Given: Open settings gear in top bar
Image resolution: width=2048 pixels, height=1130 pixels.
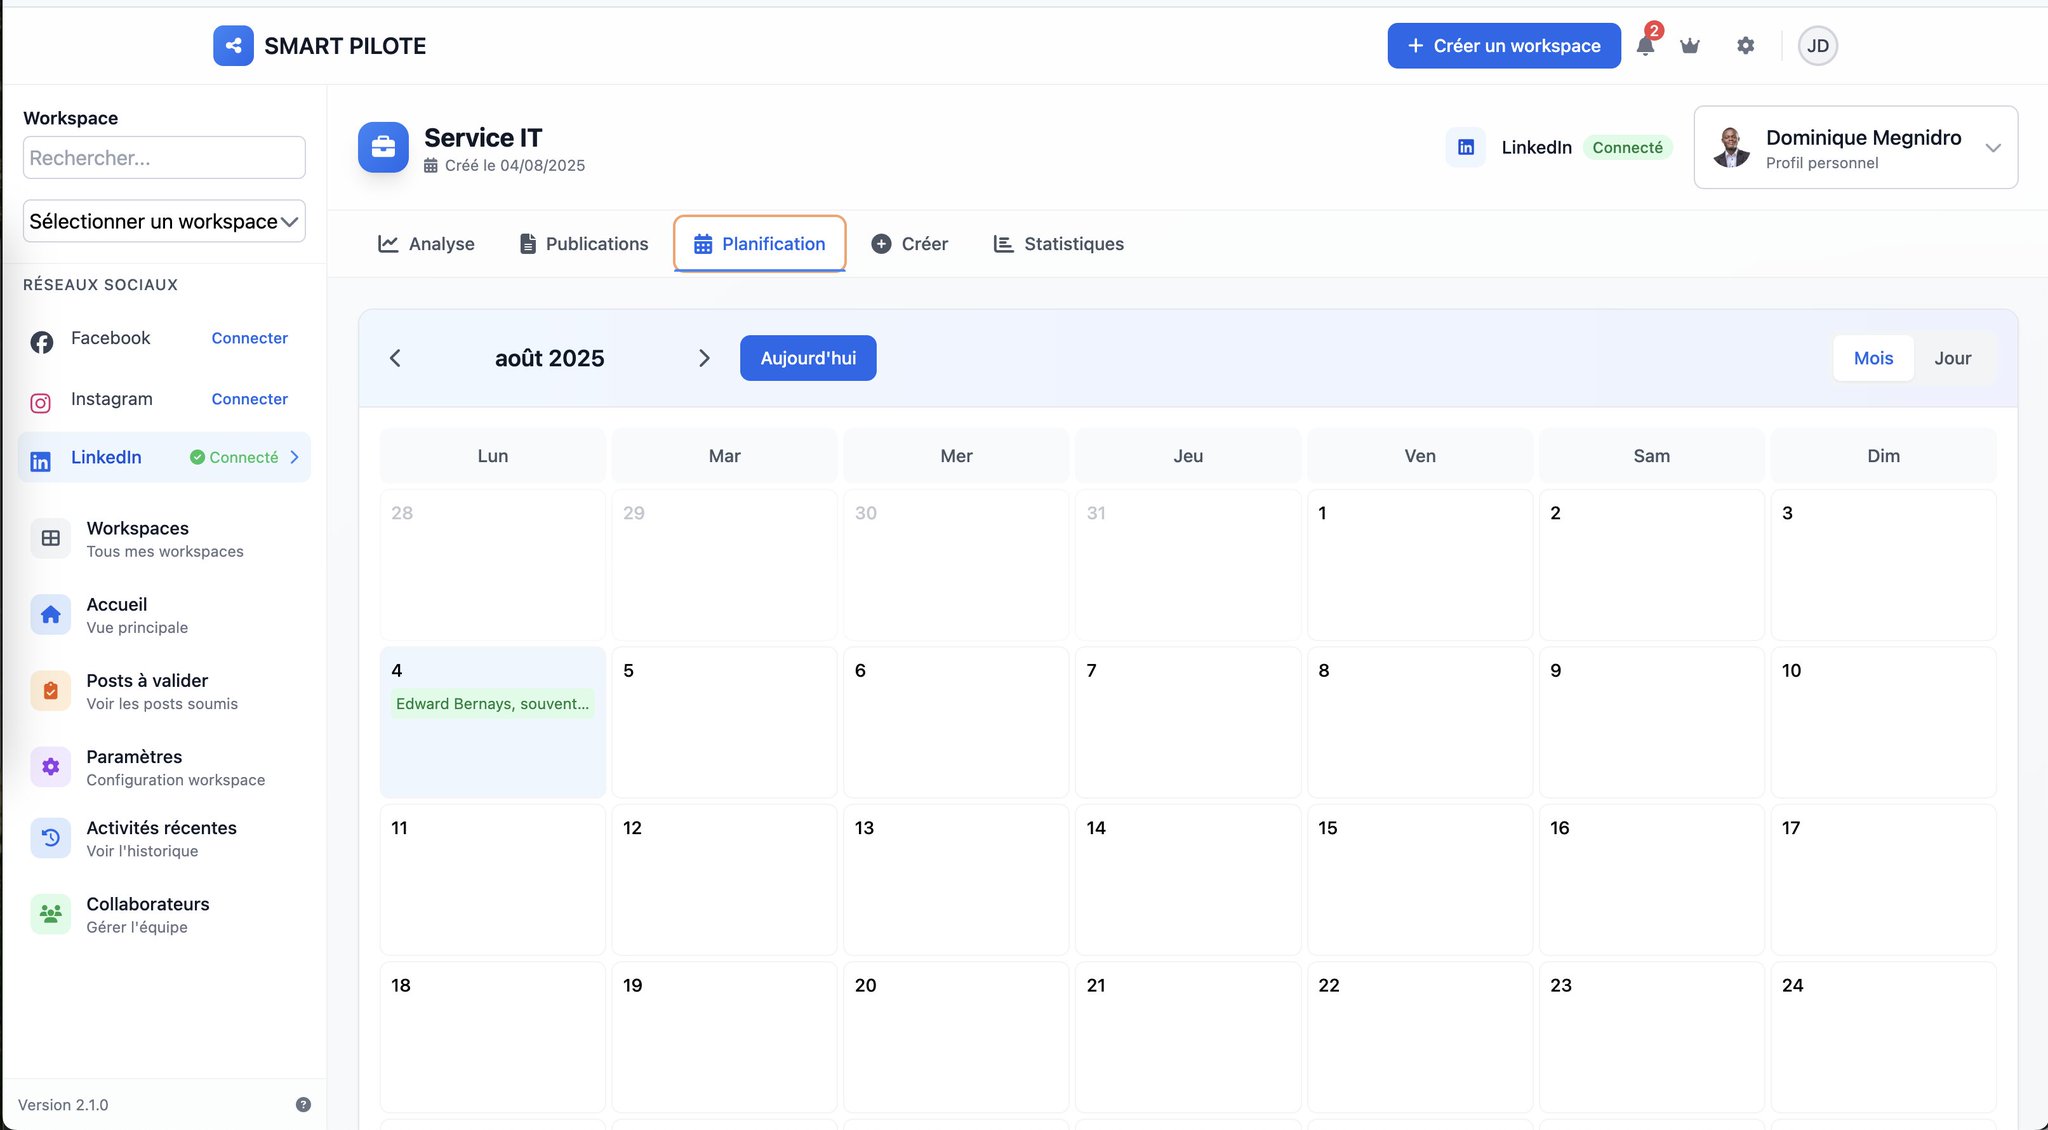Looking at the screenshot, I should click(1745, 46).
